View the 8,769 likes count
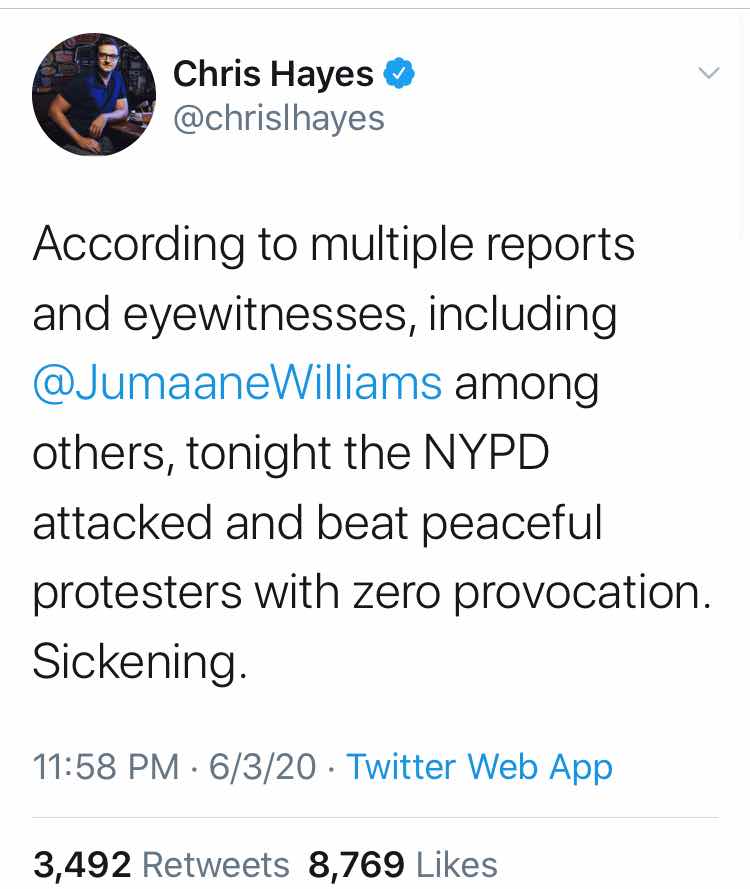 (357, 865)
